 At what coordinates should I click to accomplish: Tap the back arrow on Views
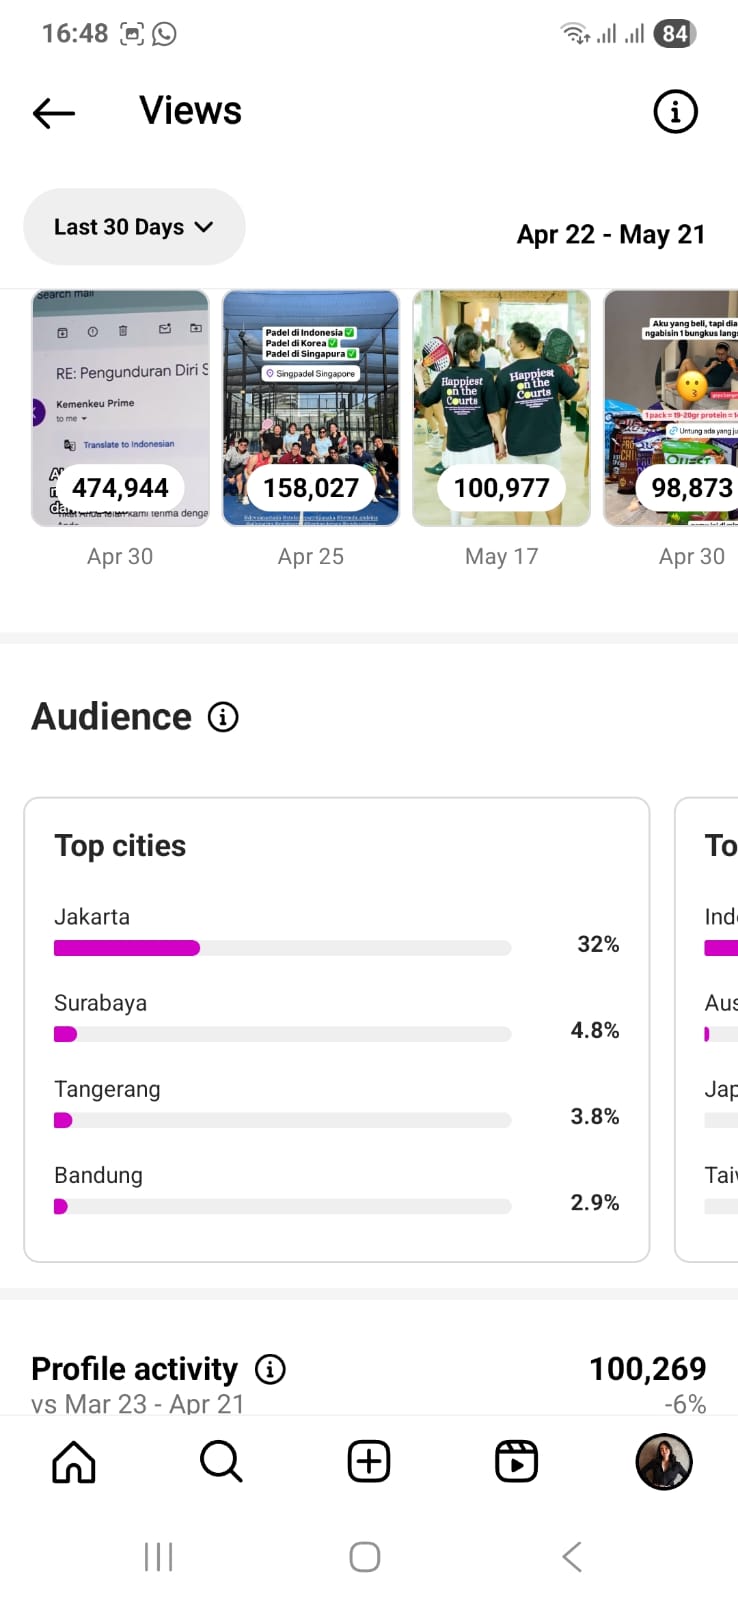54,113
